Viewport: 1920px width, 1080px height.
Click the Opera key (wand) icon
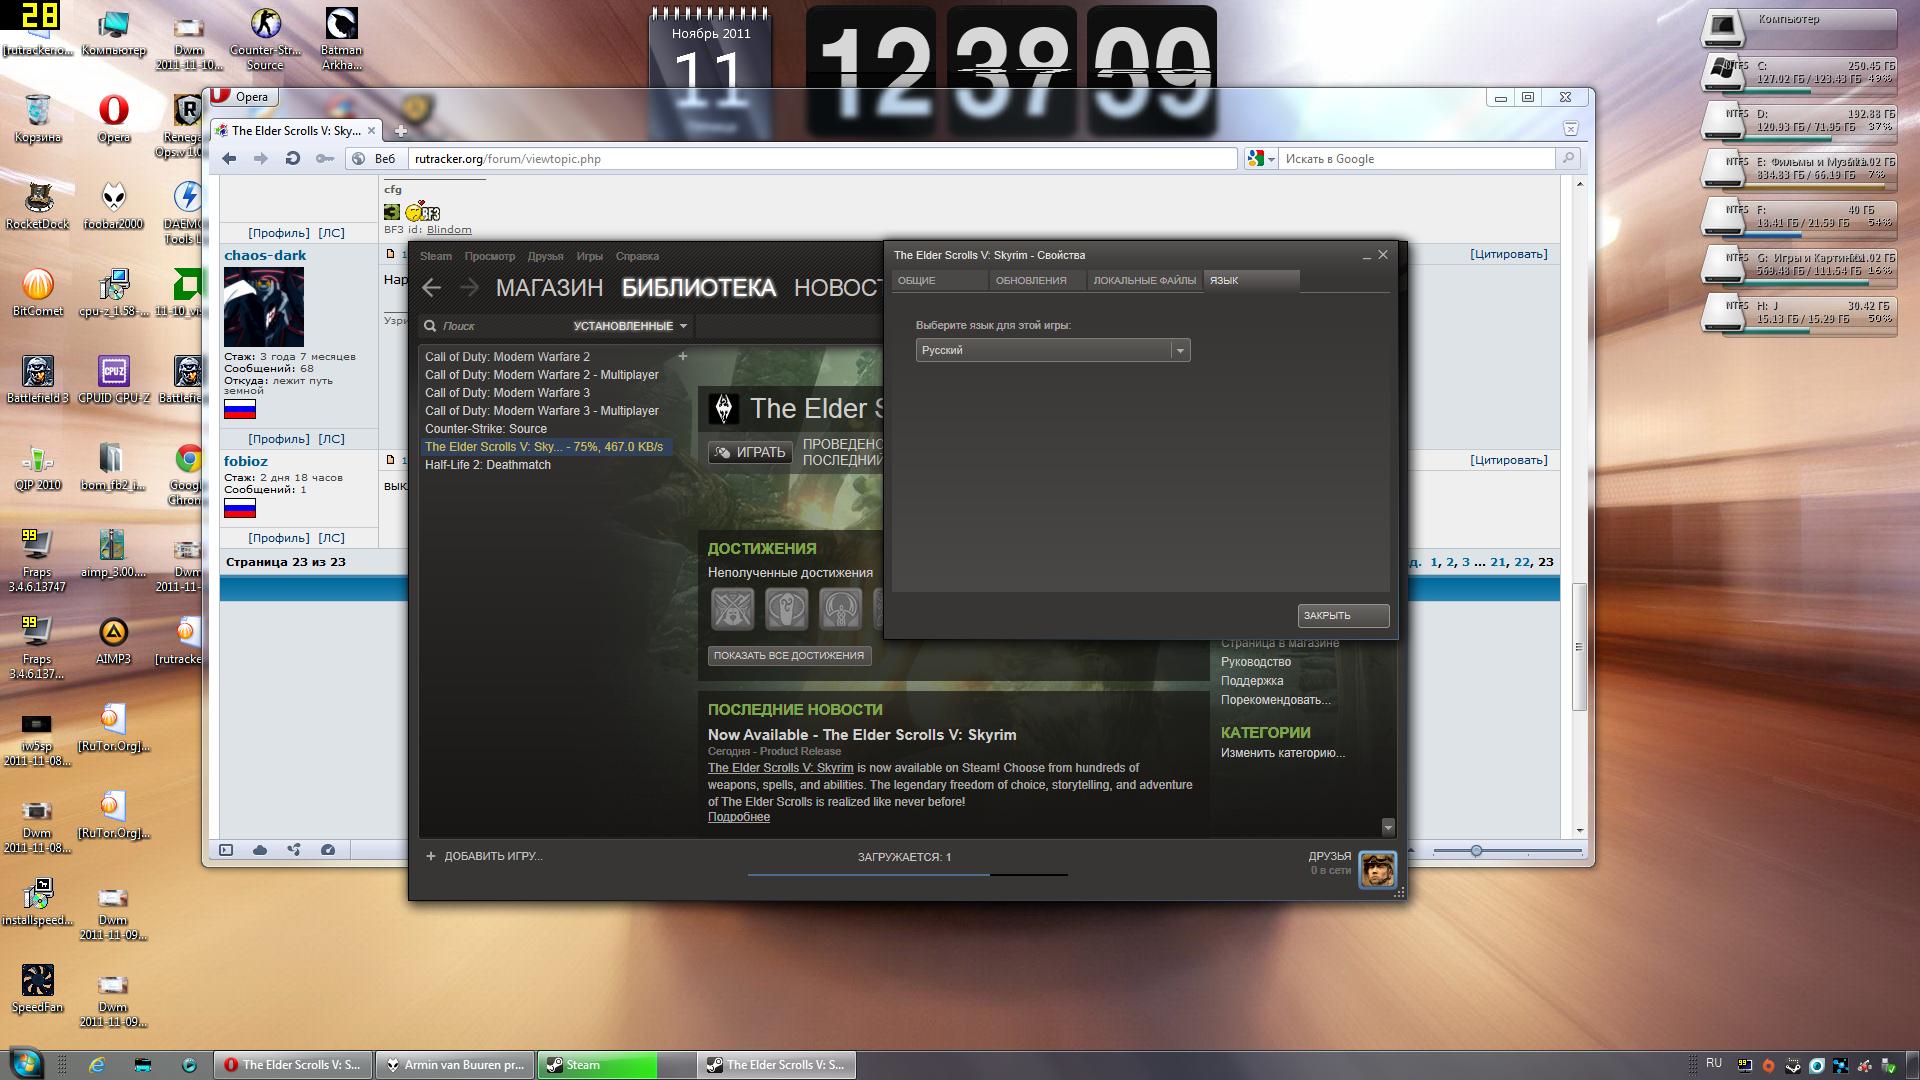324,158
